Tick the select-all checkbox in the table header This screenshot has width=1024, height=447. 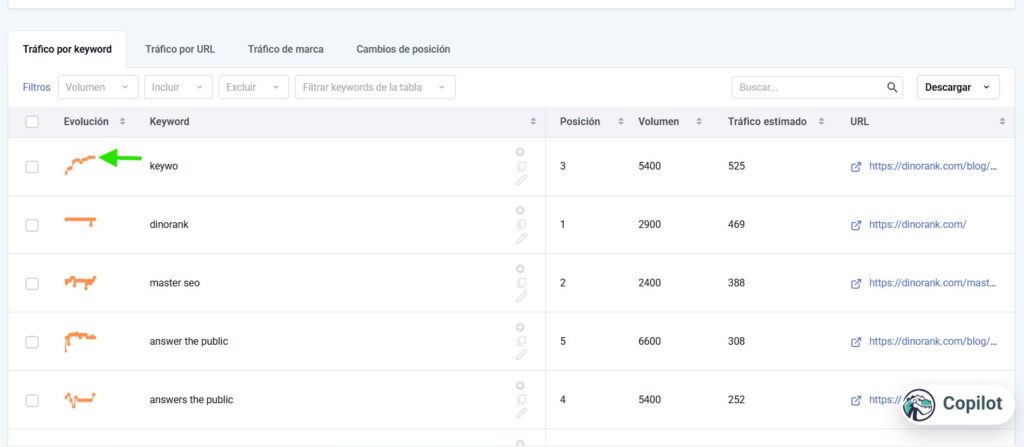point(32,122)
